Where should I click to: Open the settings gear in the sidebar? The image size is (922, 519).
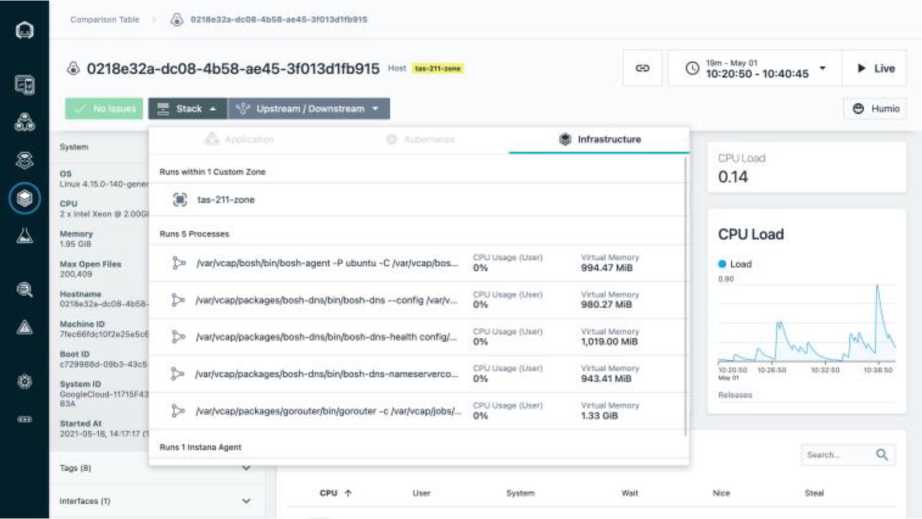tap(24, 382)
